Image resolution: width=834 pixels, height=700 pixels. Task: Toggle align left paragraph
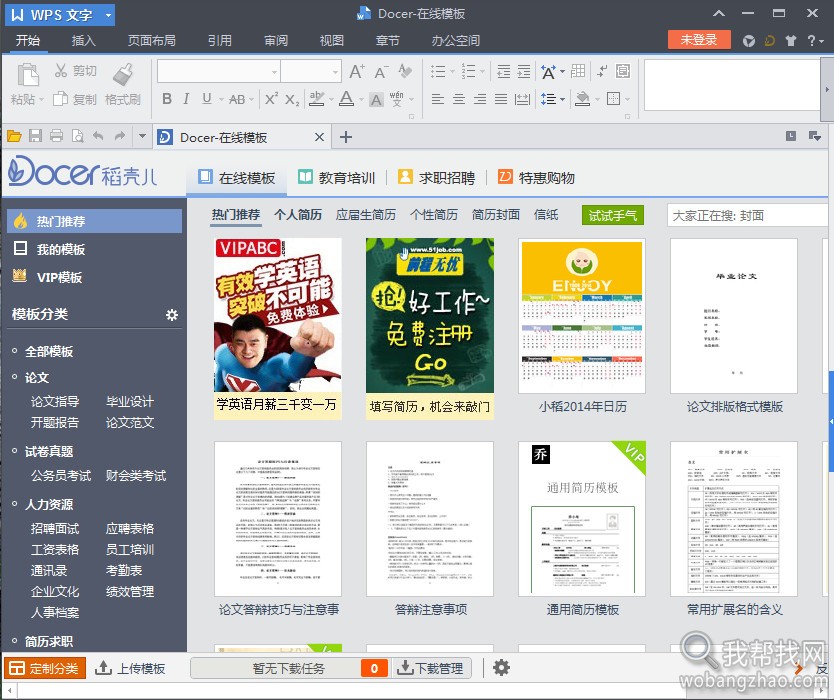[x=438, y=99]
